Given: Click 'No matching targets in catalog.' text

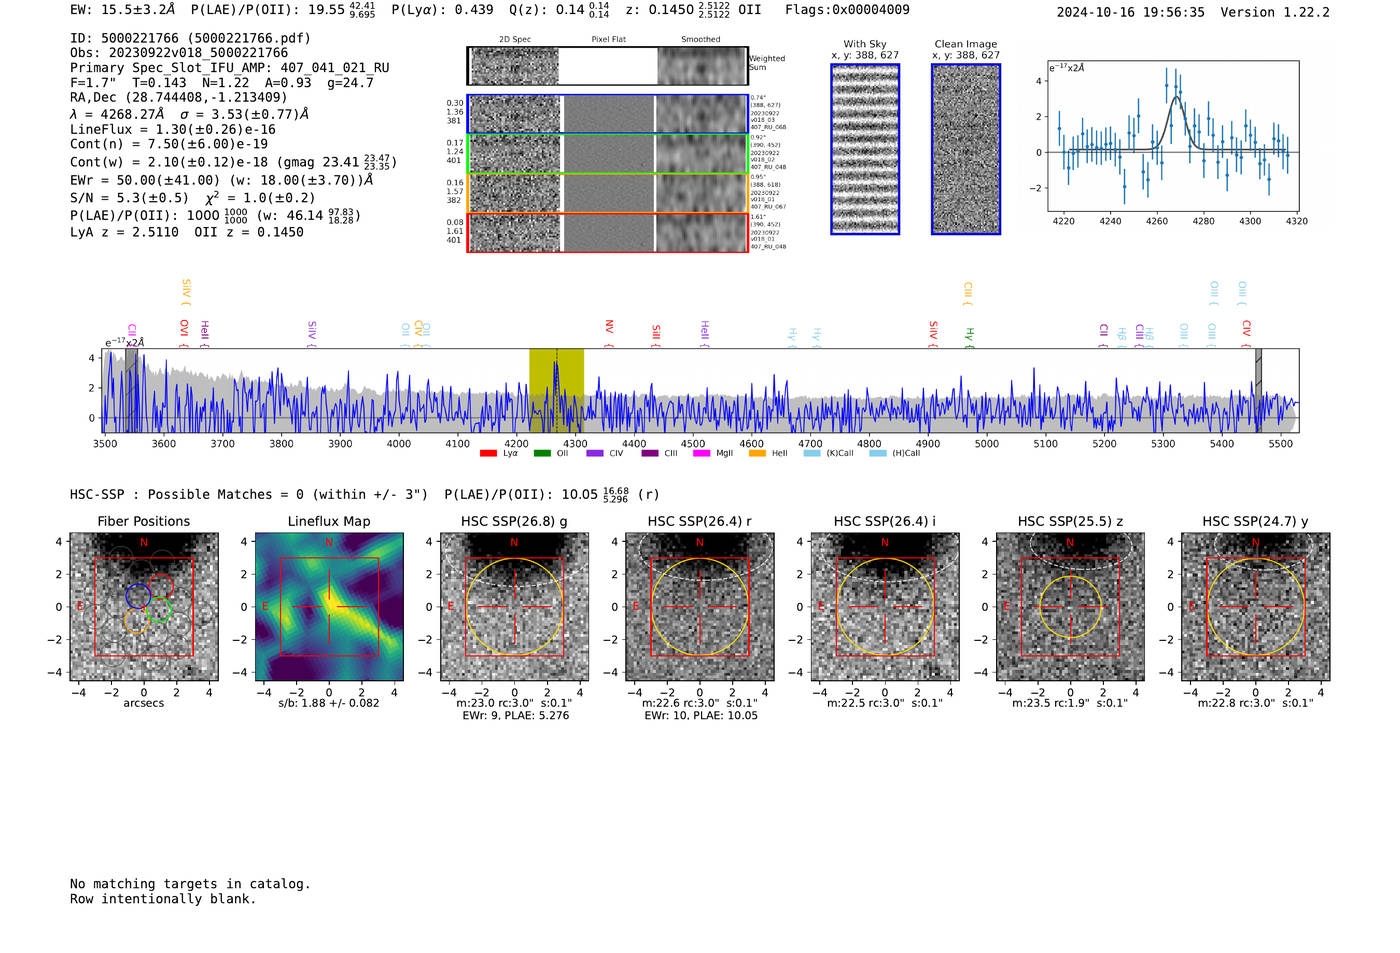Looking at the screenshot, I should tap(190, 884).
